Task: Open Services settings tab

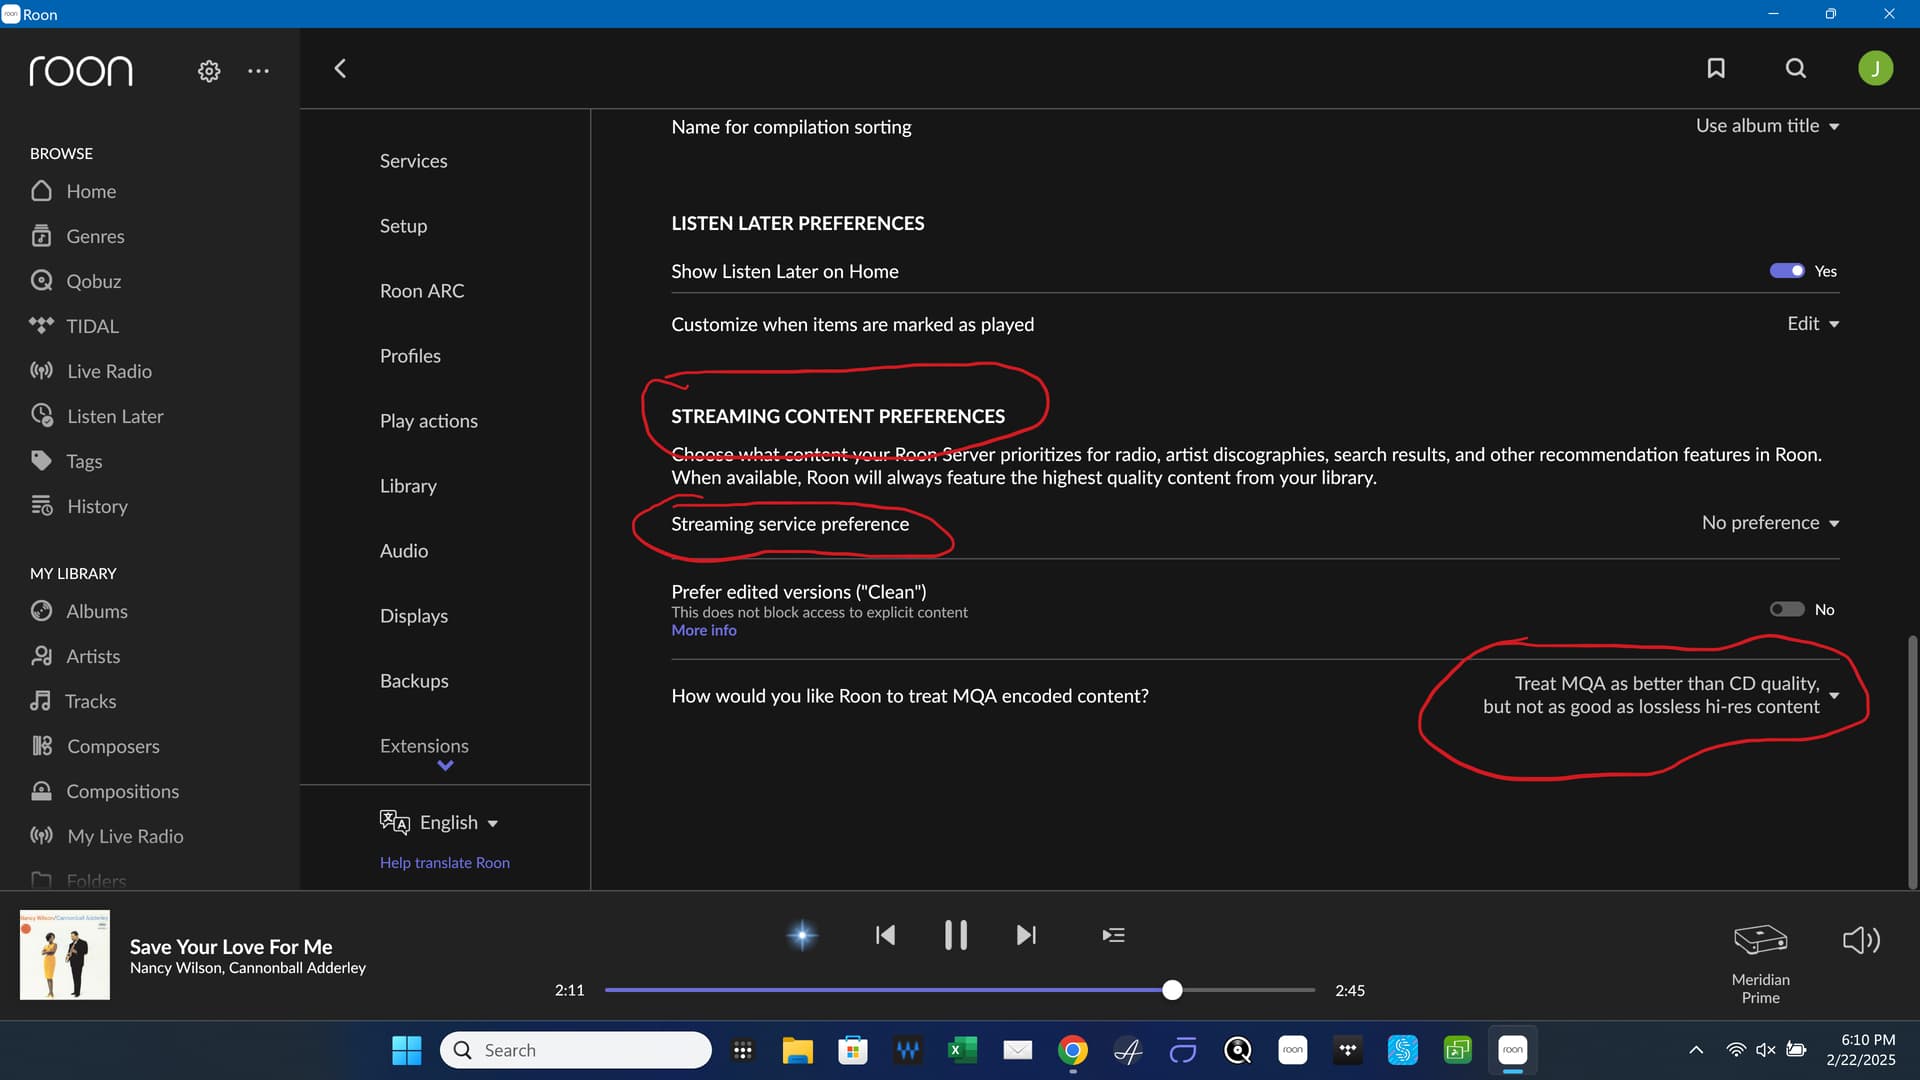Action: pyautogui.click(x=413, y=161)
